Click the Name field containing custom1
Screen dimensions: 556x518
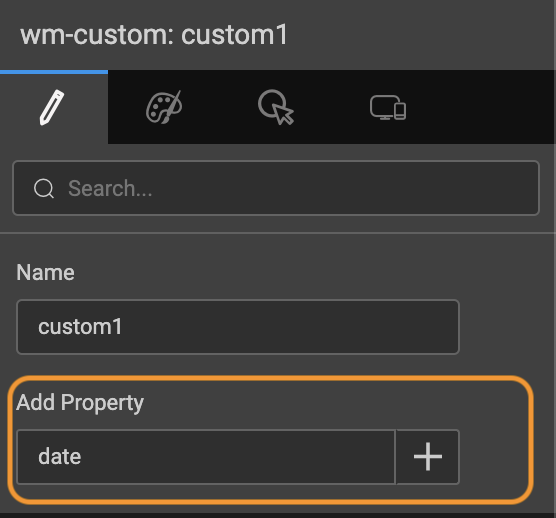238,327
